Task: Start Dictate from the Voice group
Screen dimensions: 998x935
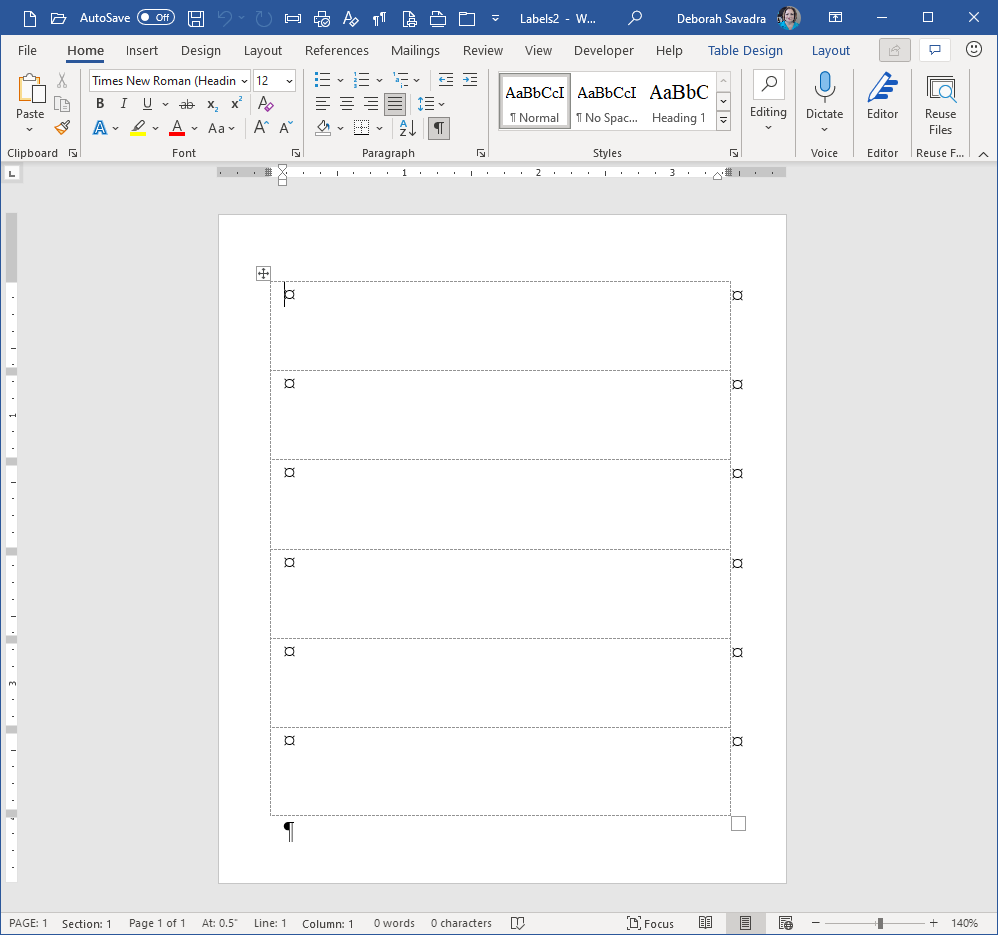Action: 824,97
